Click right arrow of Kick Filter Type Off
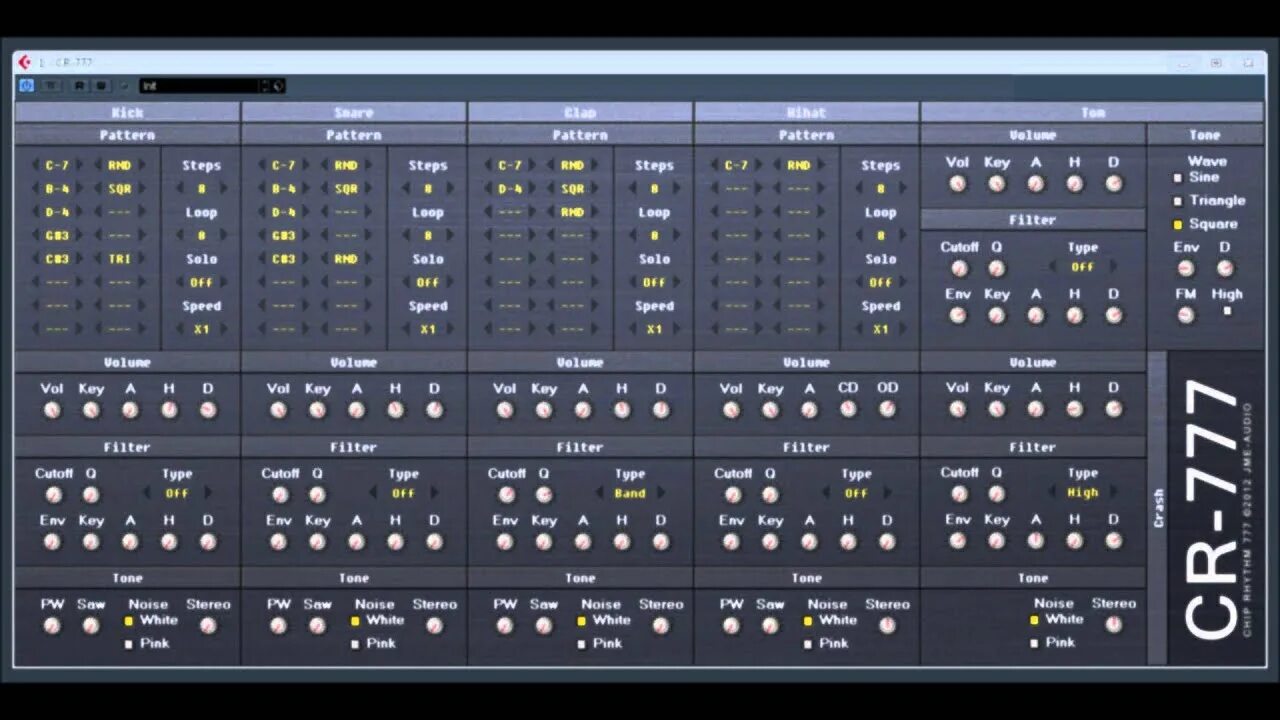The height and width of the screenshot is (720, 1280). (x=208, y=493)
